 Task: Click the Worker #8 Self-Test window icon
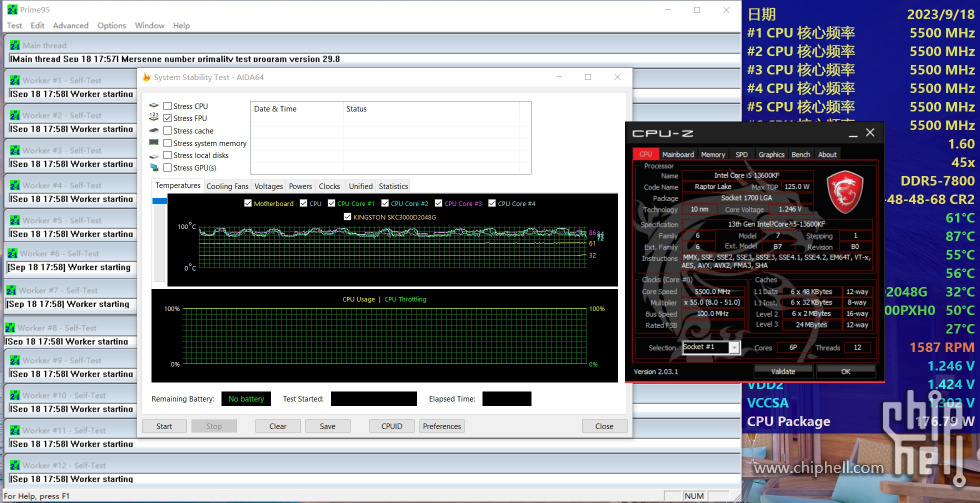(x=9, y=327)
